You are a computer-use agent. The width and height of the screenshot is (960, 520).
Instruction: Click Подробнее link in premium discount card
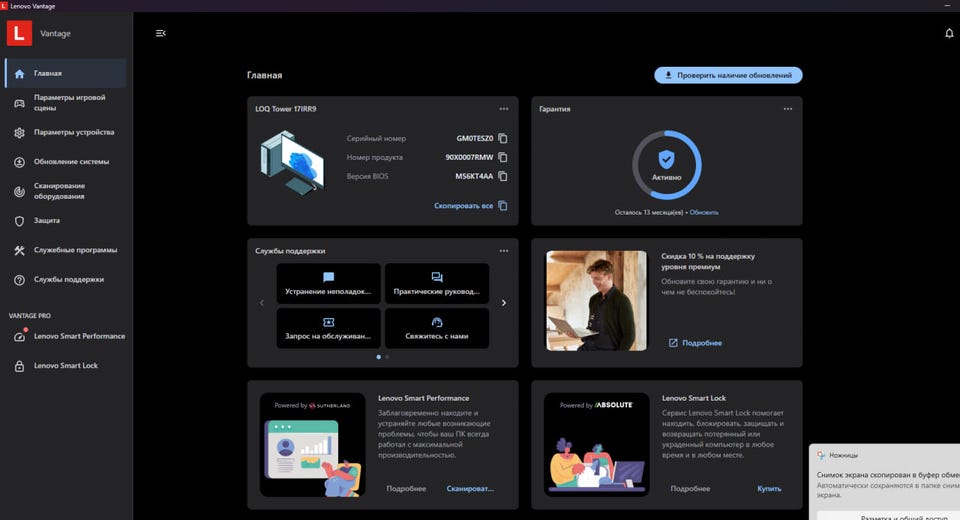point(696,343)
